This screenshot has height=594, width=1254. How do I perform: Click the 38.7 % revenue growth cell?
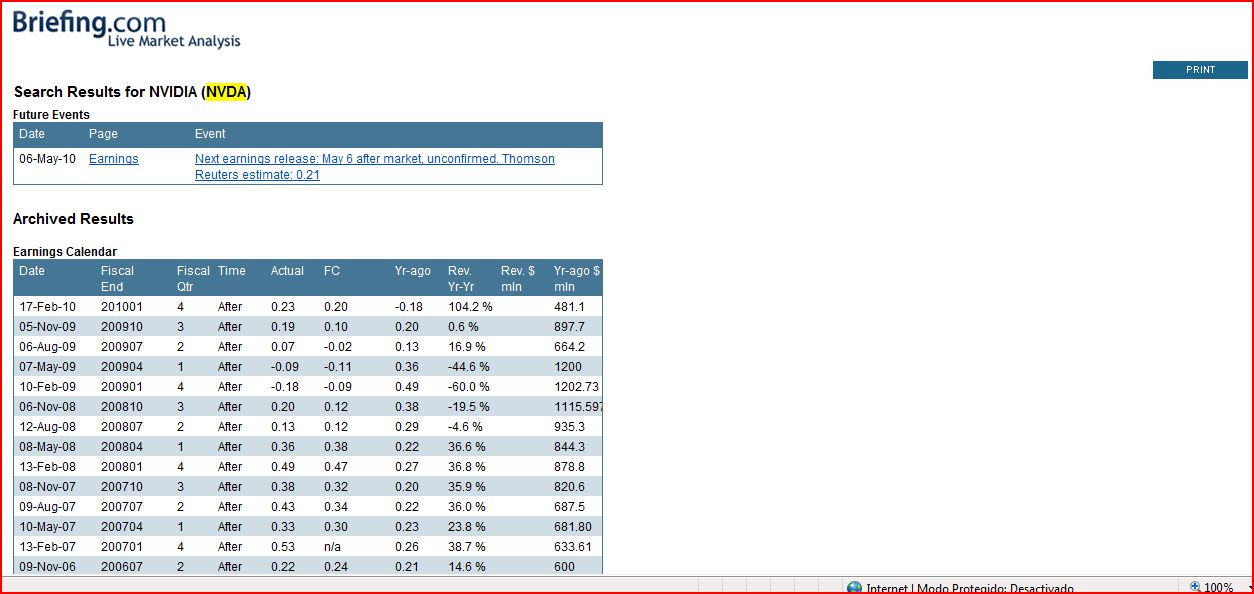(467, 547)
